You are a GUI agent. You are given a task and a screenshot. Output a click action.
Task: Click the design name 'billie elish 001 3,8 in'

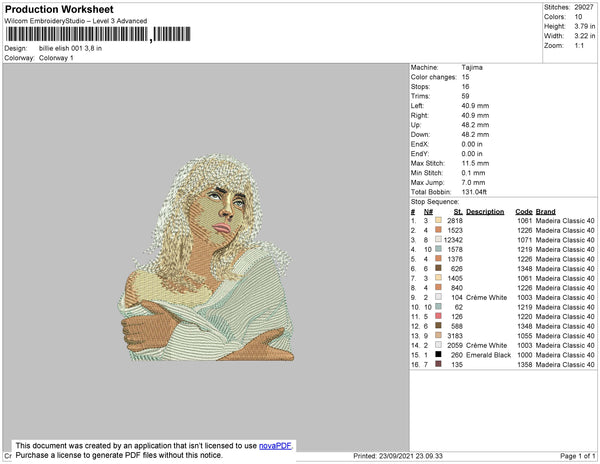pyautogui.click(x=70, y=48)
